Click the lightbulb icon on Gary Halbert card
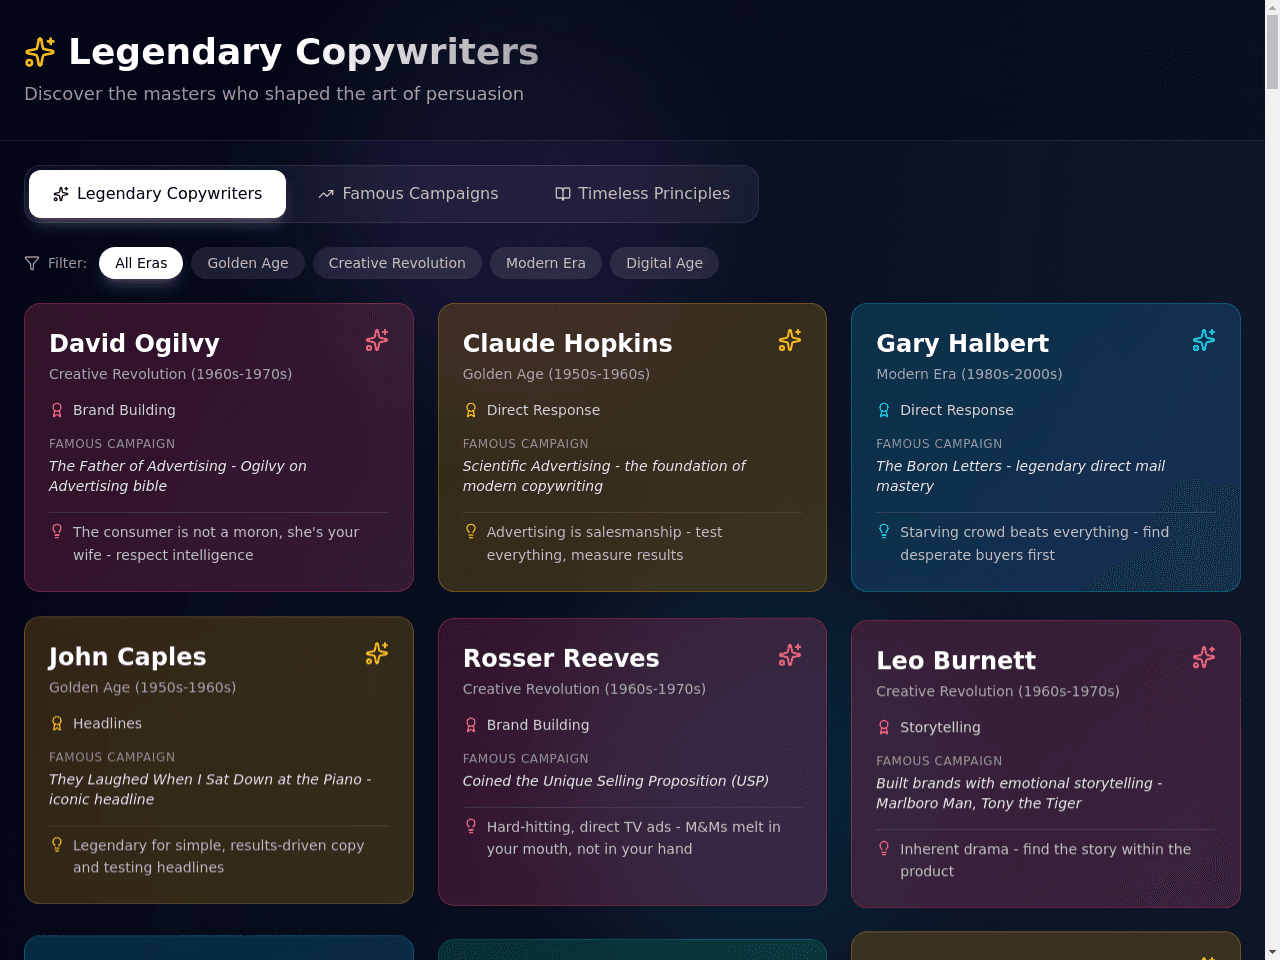Screen dimensions: 1280x960 [x=884, y=531]
